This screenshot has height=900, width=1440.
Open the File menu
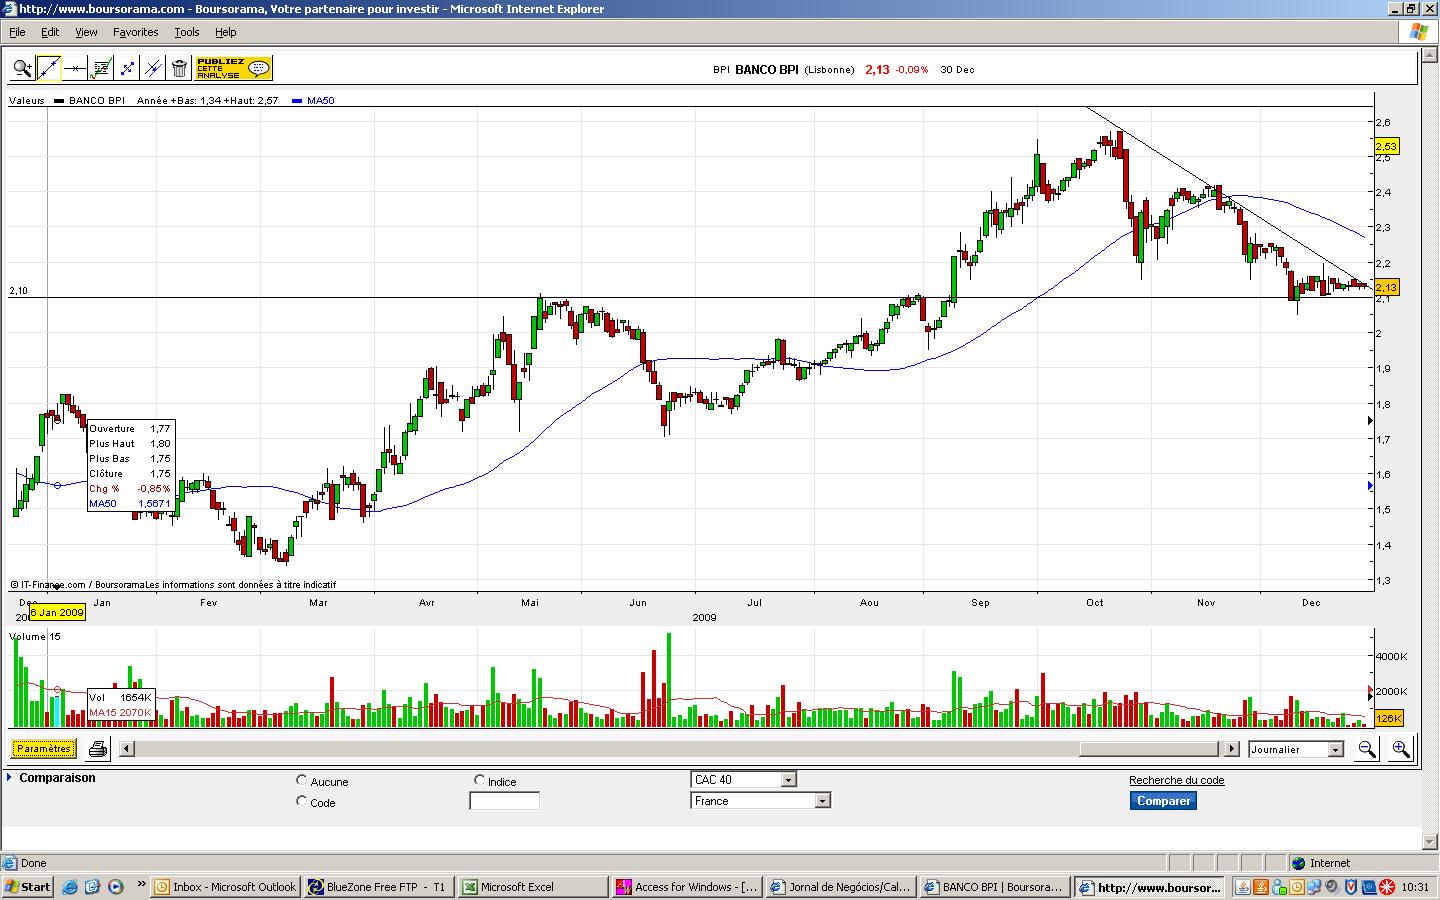pos(17,32)
